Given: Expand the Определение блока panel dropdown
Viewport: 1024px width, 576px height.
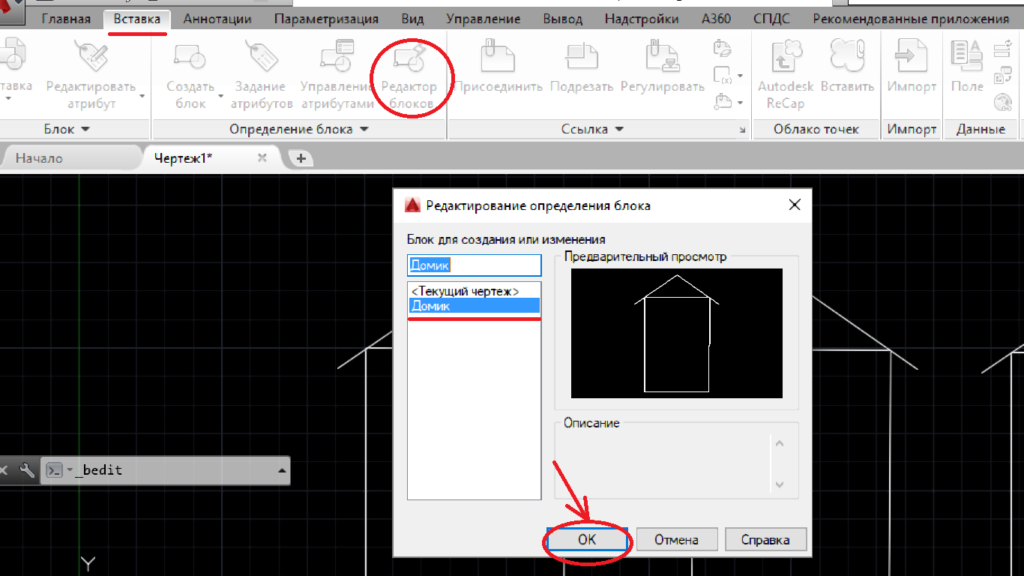Looking at the screenshot, I should 364,130.
